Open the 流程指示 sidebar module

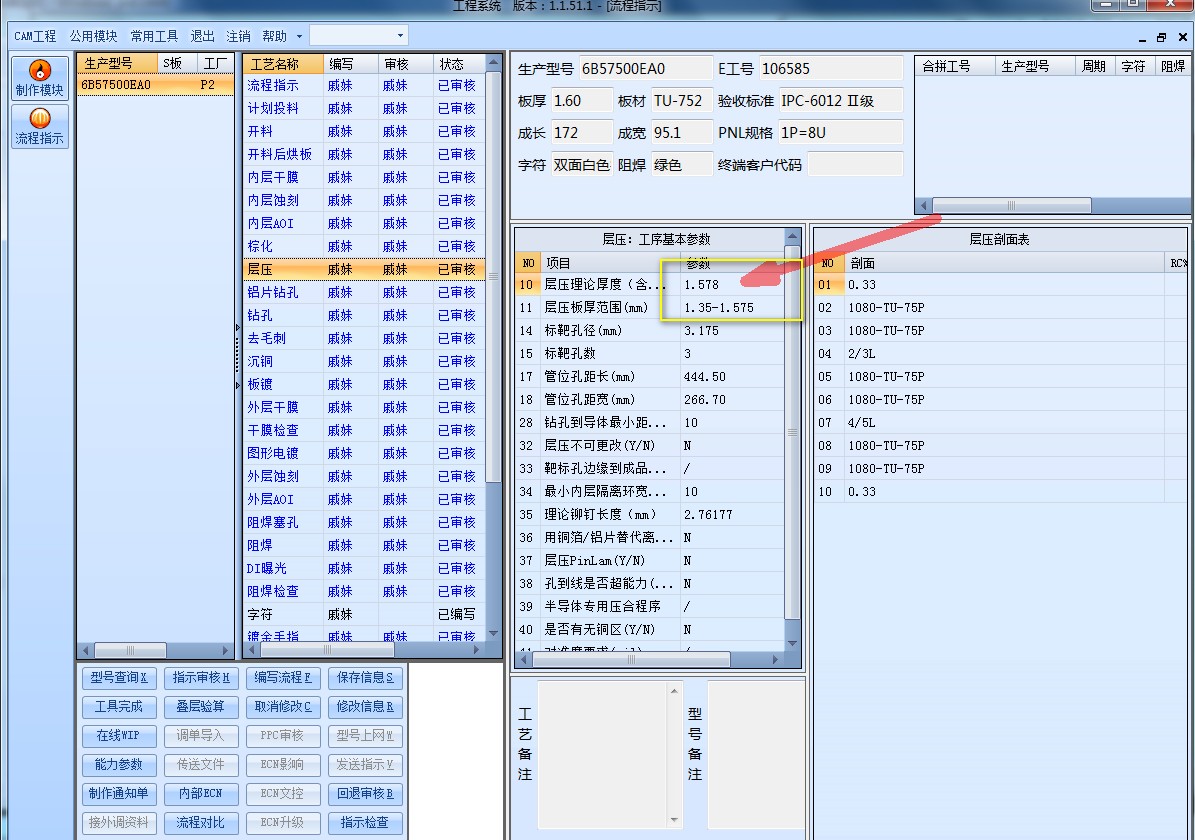point(40,127)
